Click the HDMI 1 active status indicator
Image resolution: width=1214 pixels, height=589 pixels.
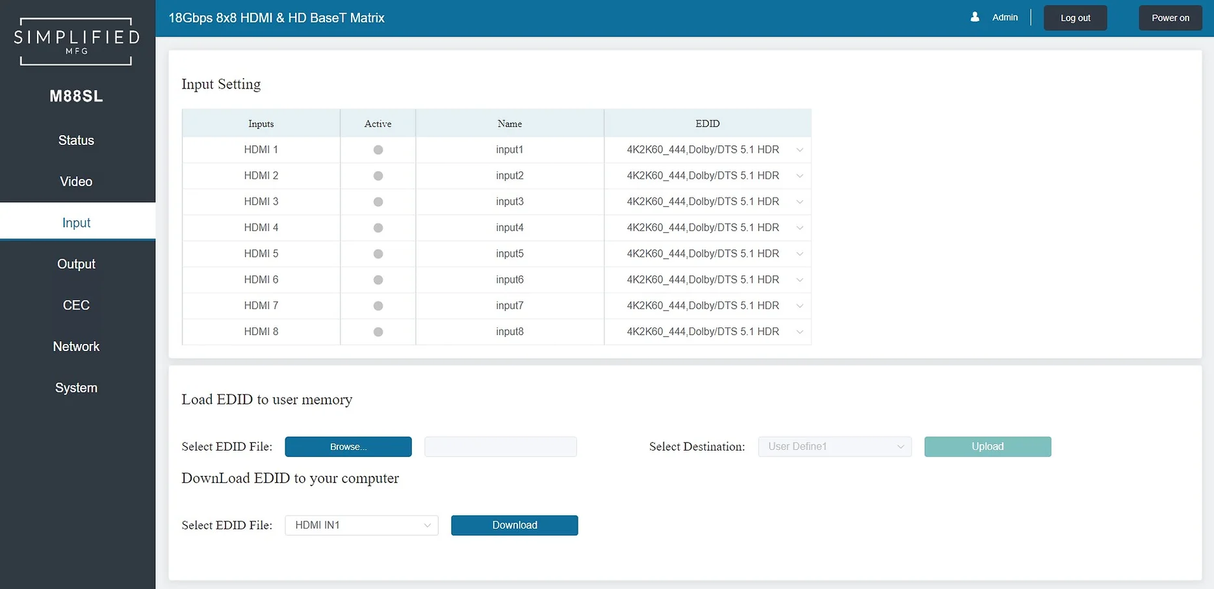coord(378,150)
